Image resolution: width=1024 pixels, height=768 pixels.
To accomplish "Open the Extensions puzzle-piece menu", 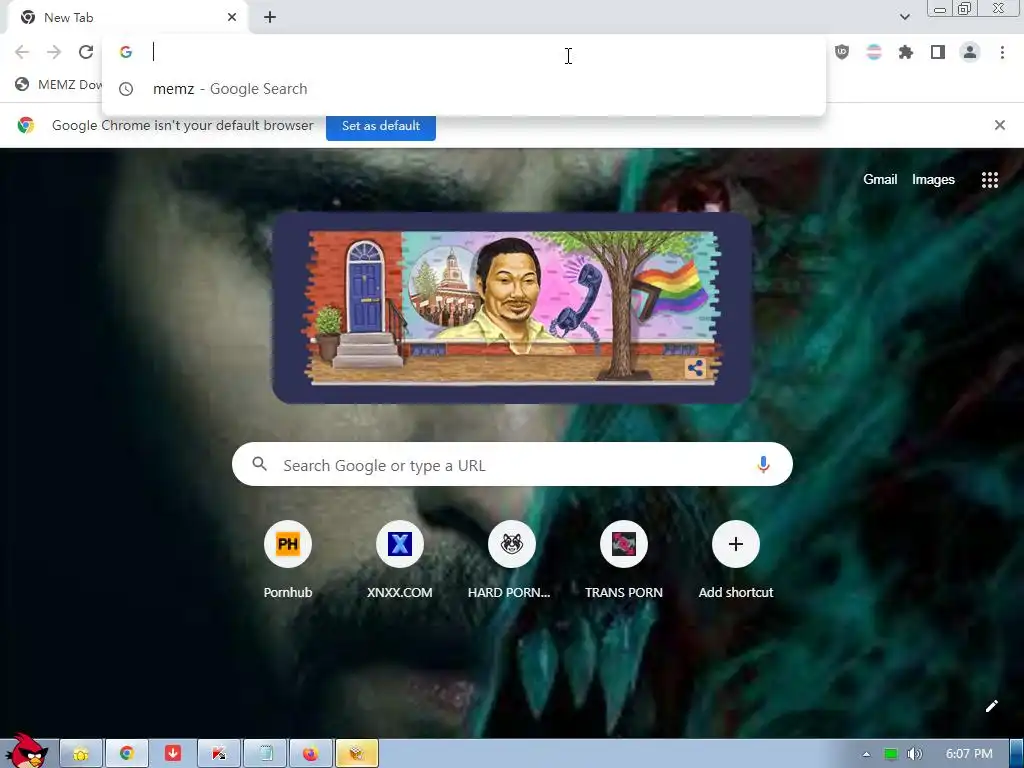I will (906, 52).
